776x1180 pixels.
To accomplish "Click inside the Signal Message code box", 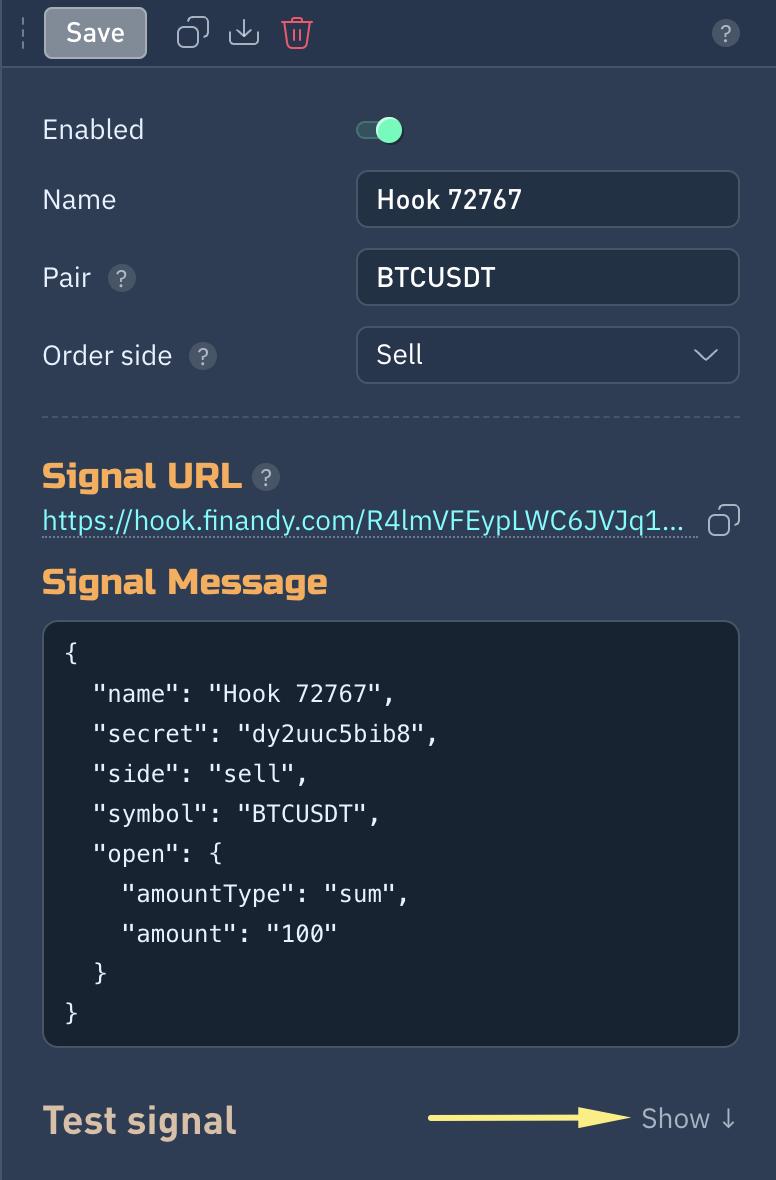I will (390, 833).
